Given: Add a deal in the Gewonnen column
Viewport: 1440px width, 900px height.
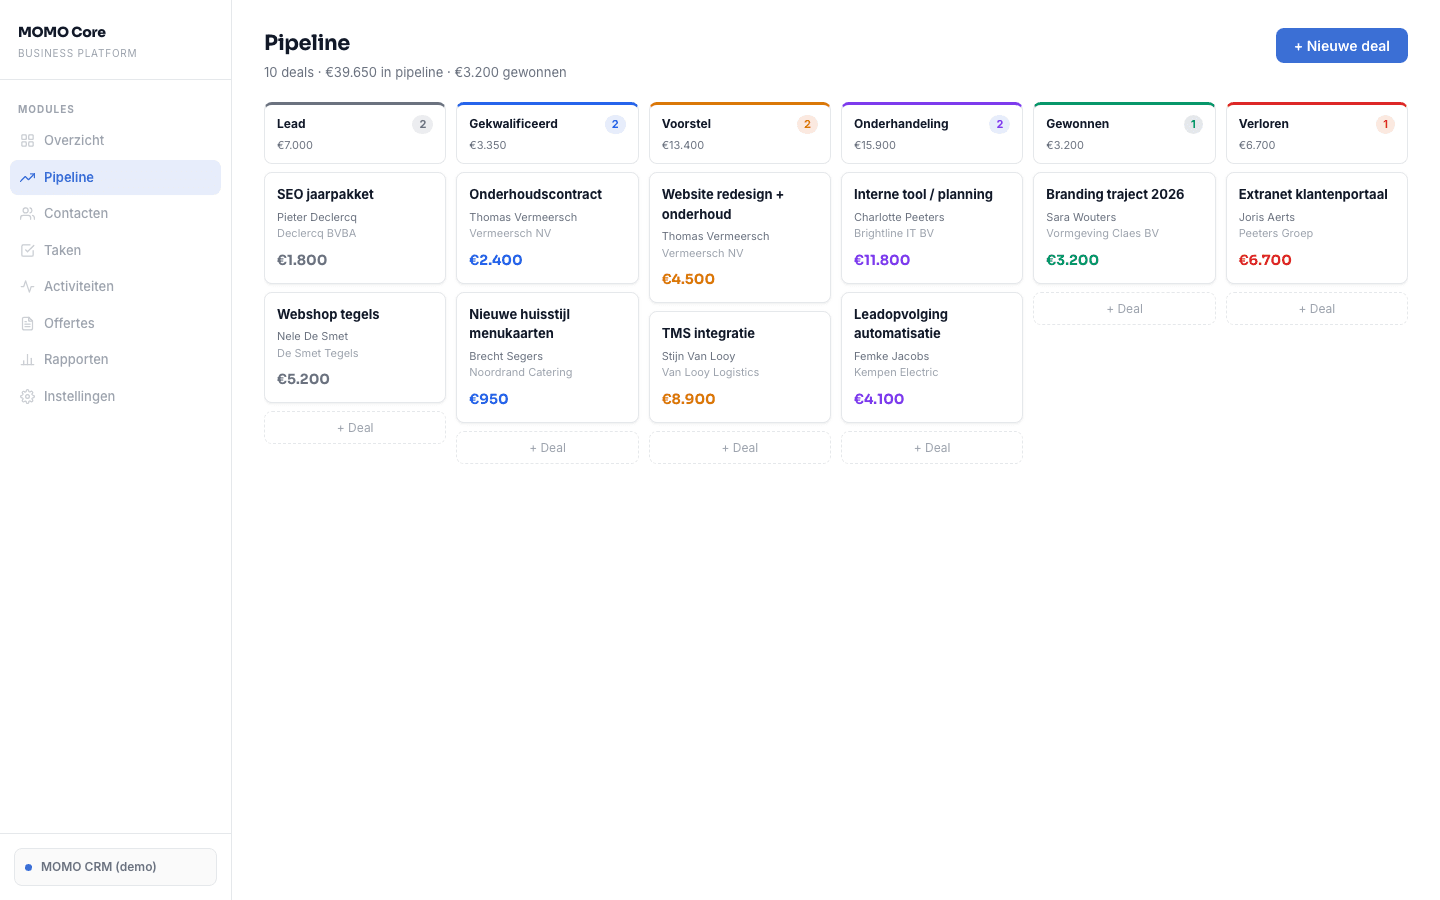Looking at the screenshot, I should (1124, 309).
